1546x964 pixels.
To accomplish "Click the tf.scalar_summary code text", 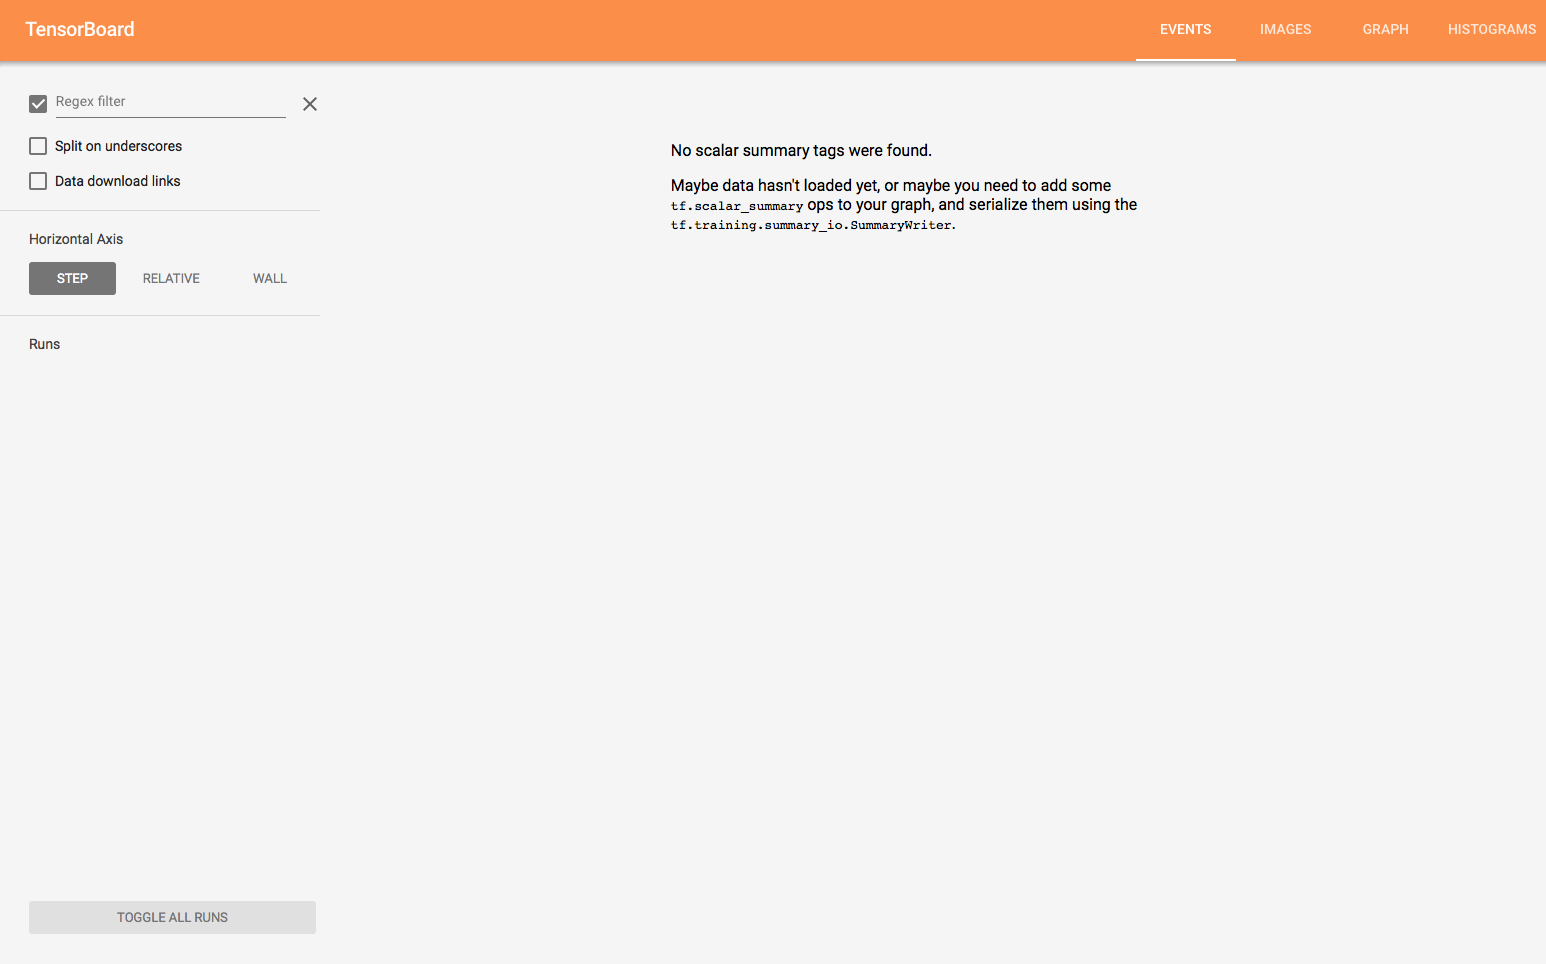I will coord(737,206).
